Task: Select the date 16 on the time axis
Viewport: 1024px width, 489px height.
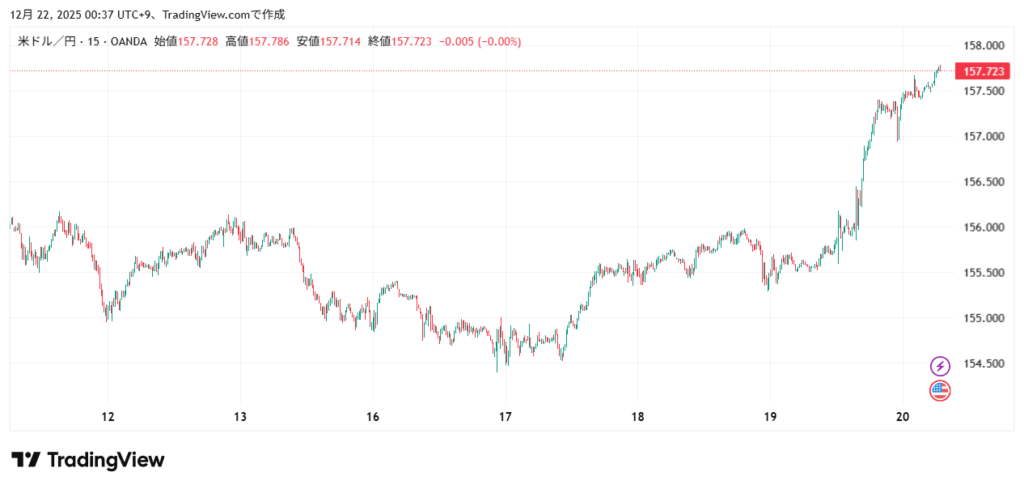Action: point(373,417)
